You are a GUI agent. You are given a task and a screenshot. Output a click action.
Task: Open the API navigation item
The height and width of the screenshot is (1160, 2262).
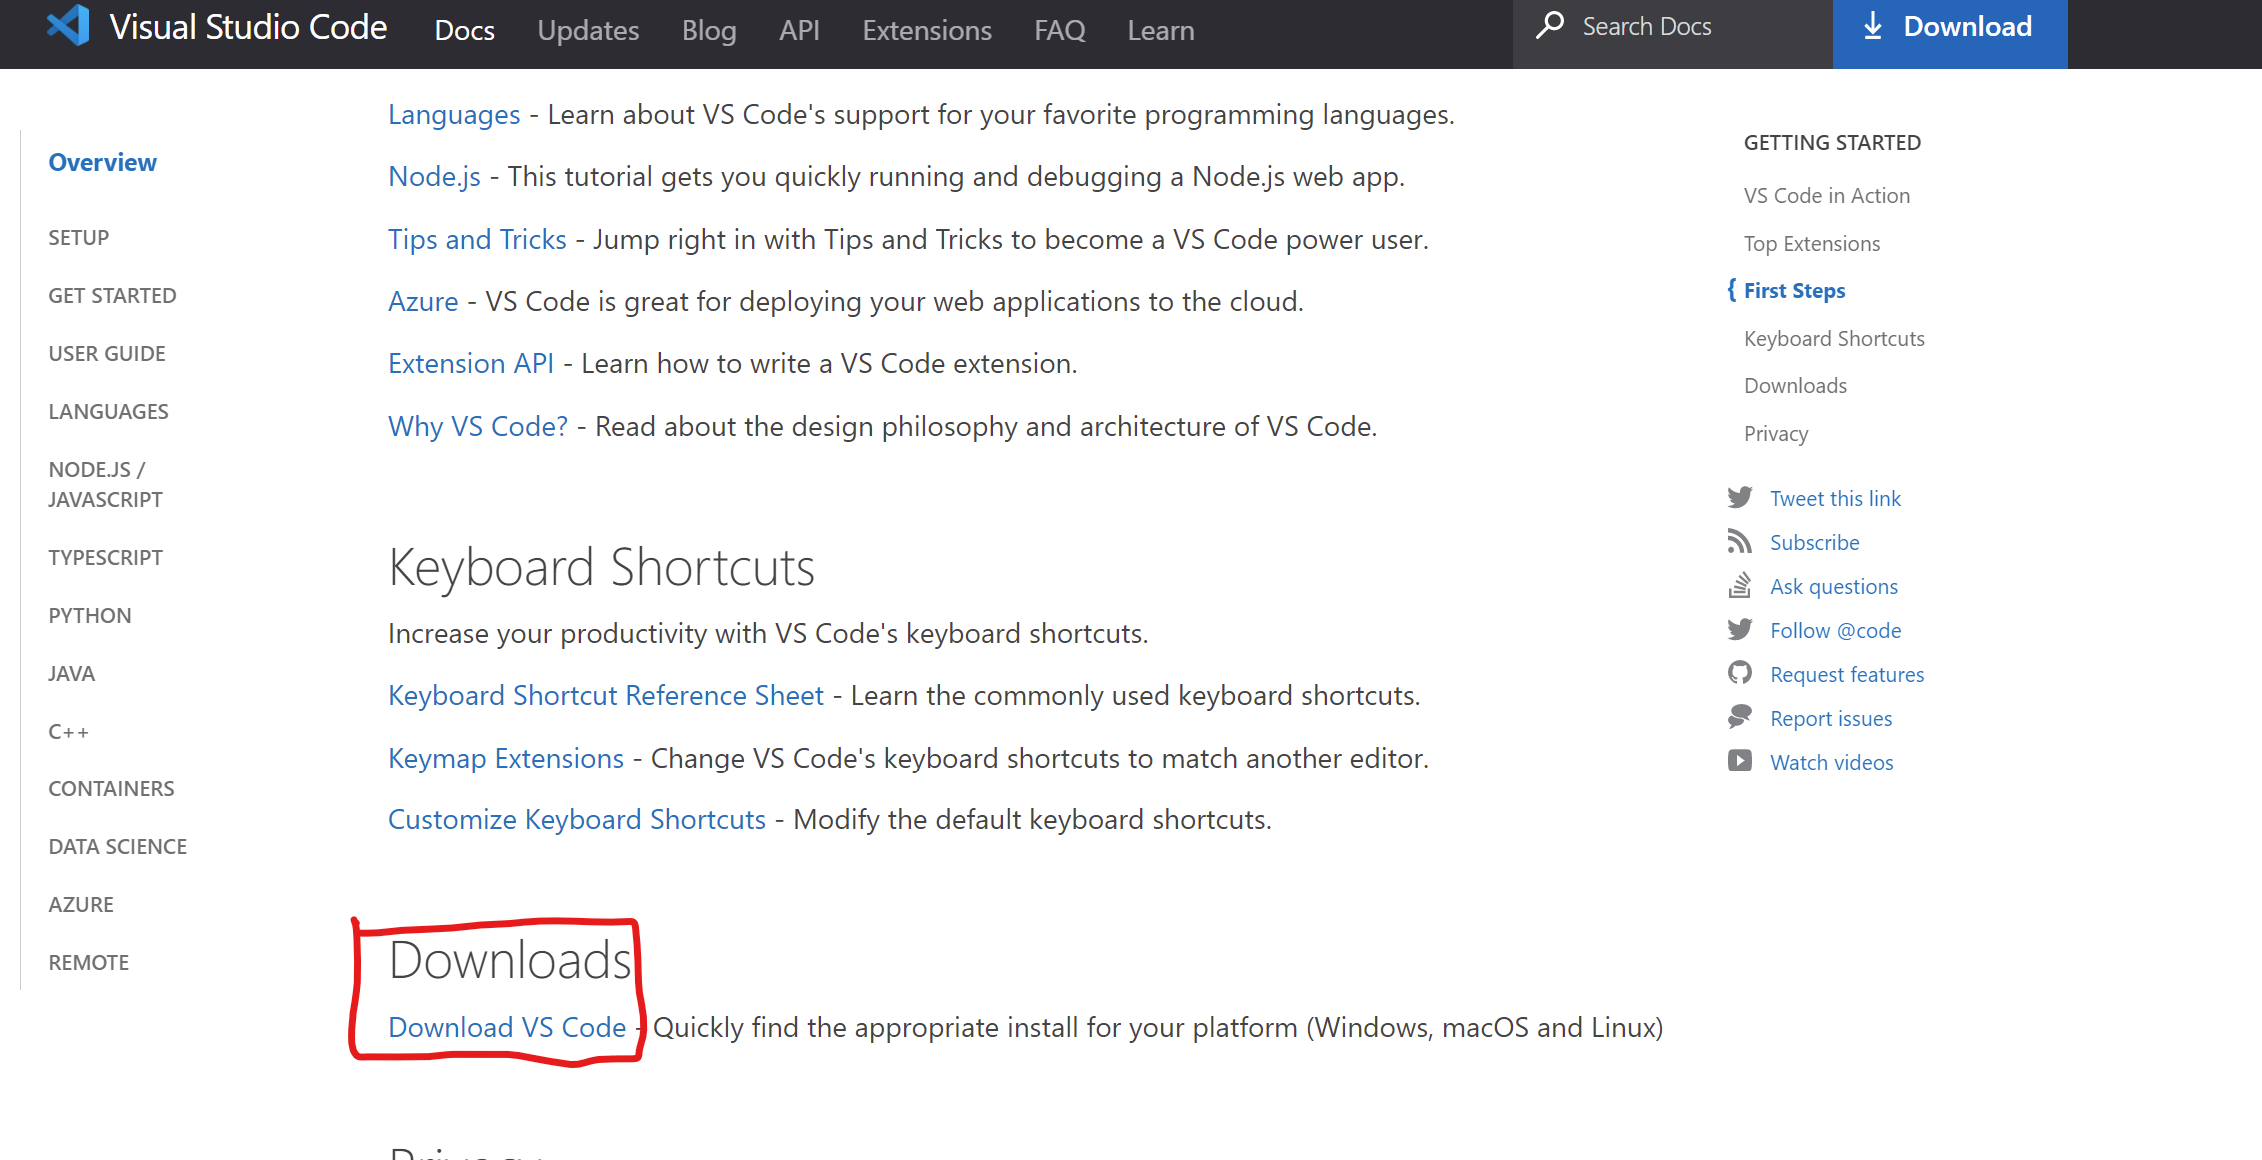[x=800, y=31]
